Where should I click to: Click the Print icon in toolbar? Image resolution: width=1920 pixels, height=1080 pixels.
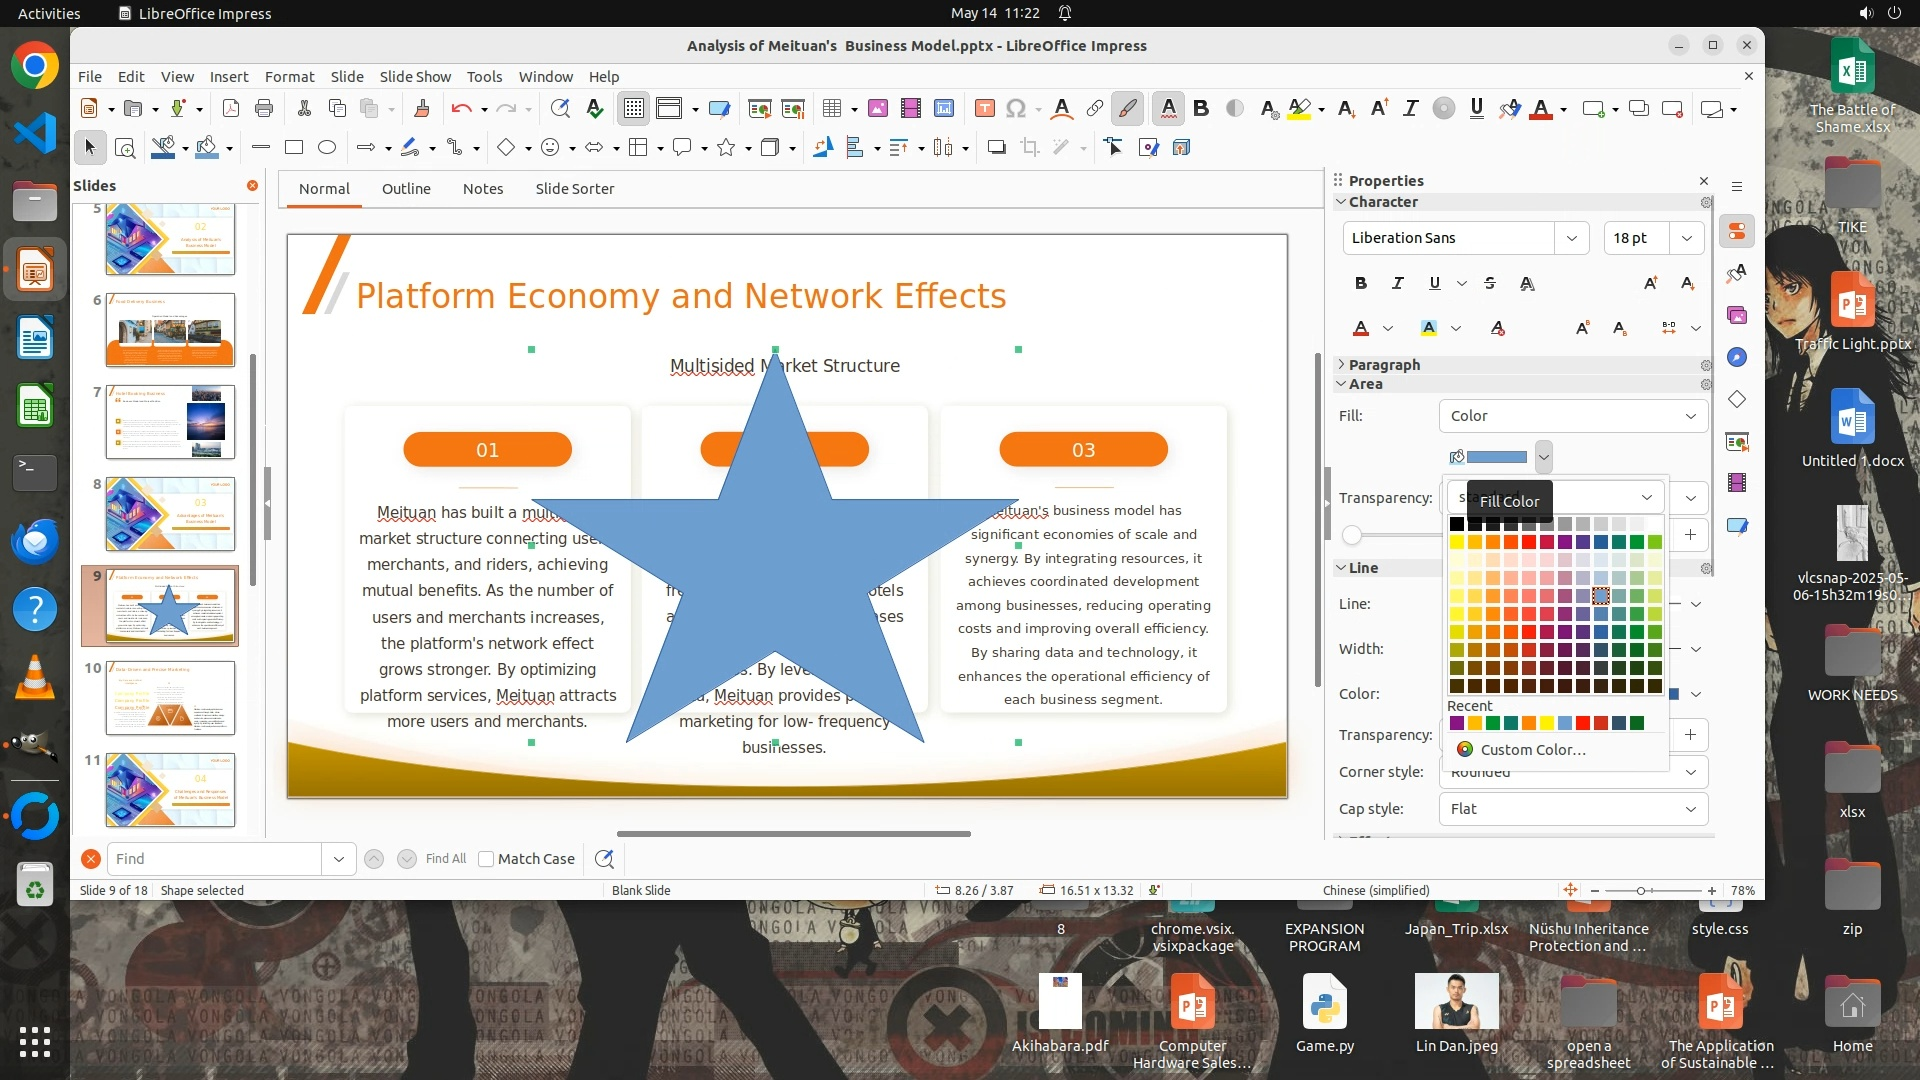pyautogui.click(x=264, y=109)
